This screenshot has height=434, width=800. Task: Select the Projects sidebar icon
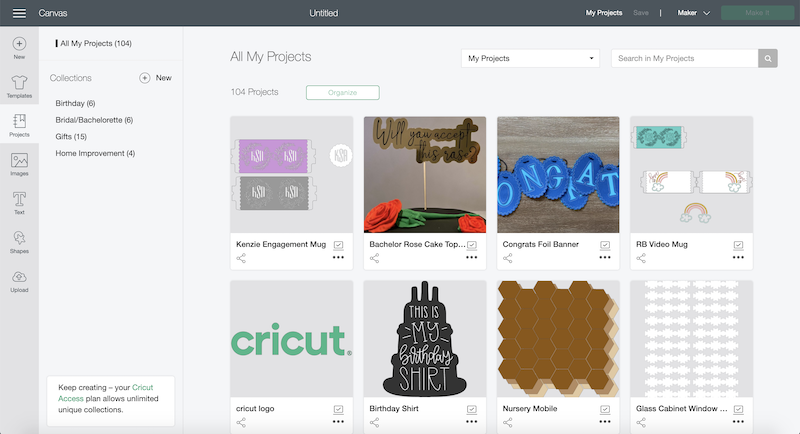point(19,121)
